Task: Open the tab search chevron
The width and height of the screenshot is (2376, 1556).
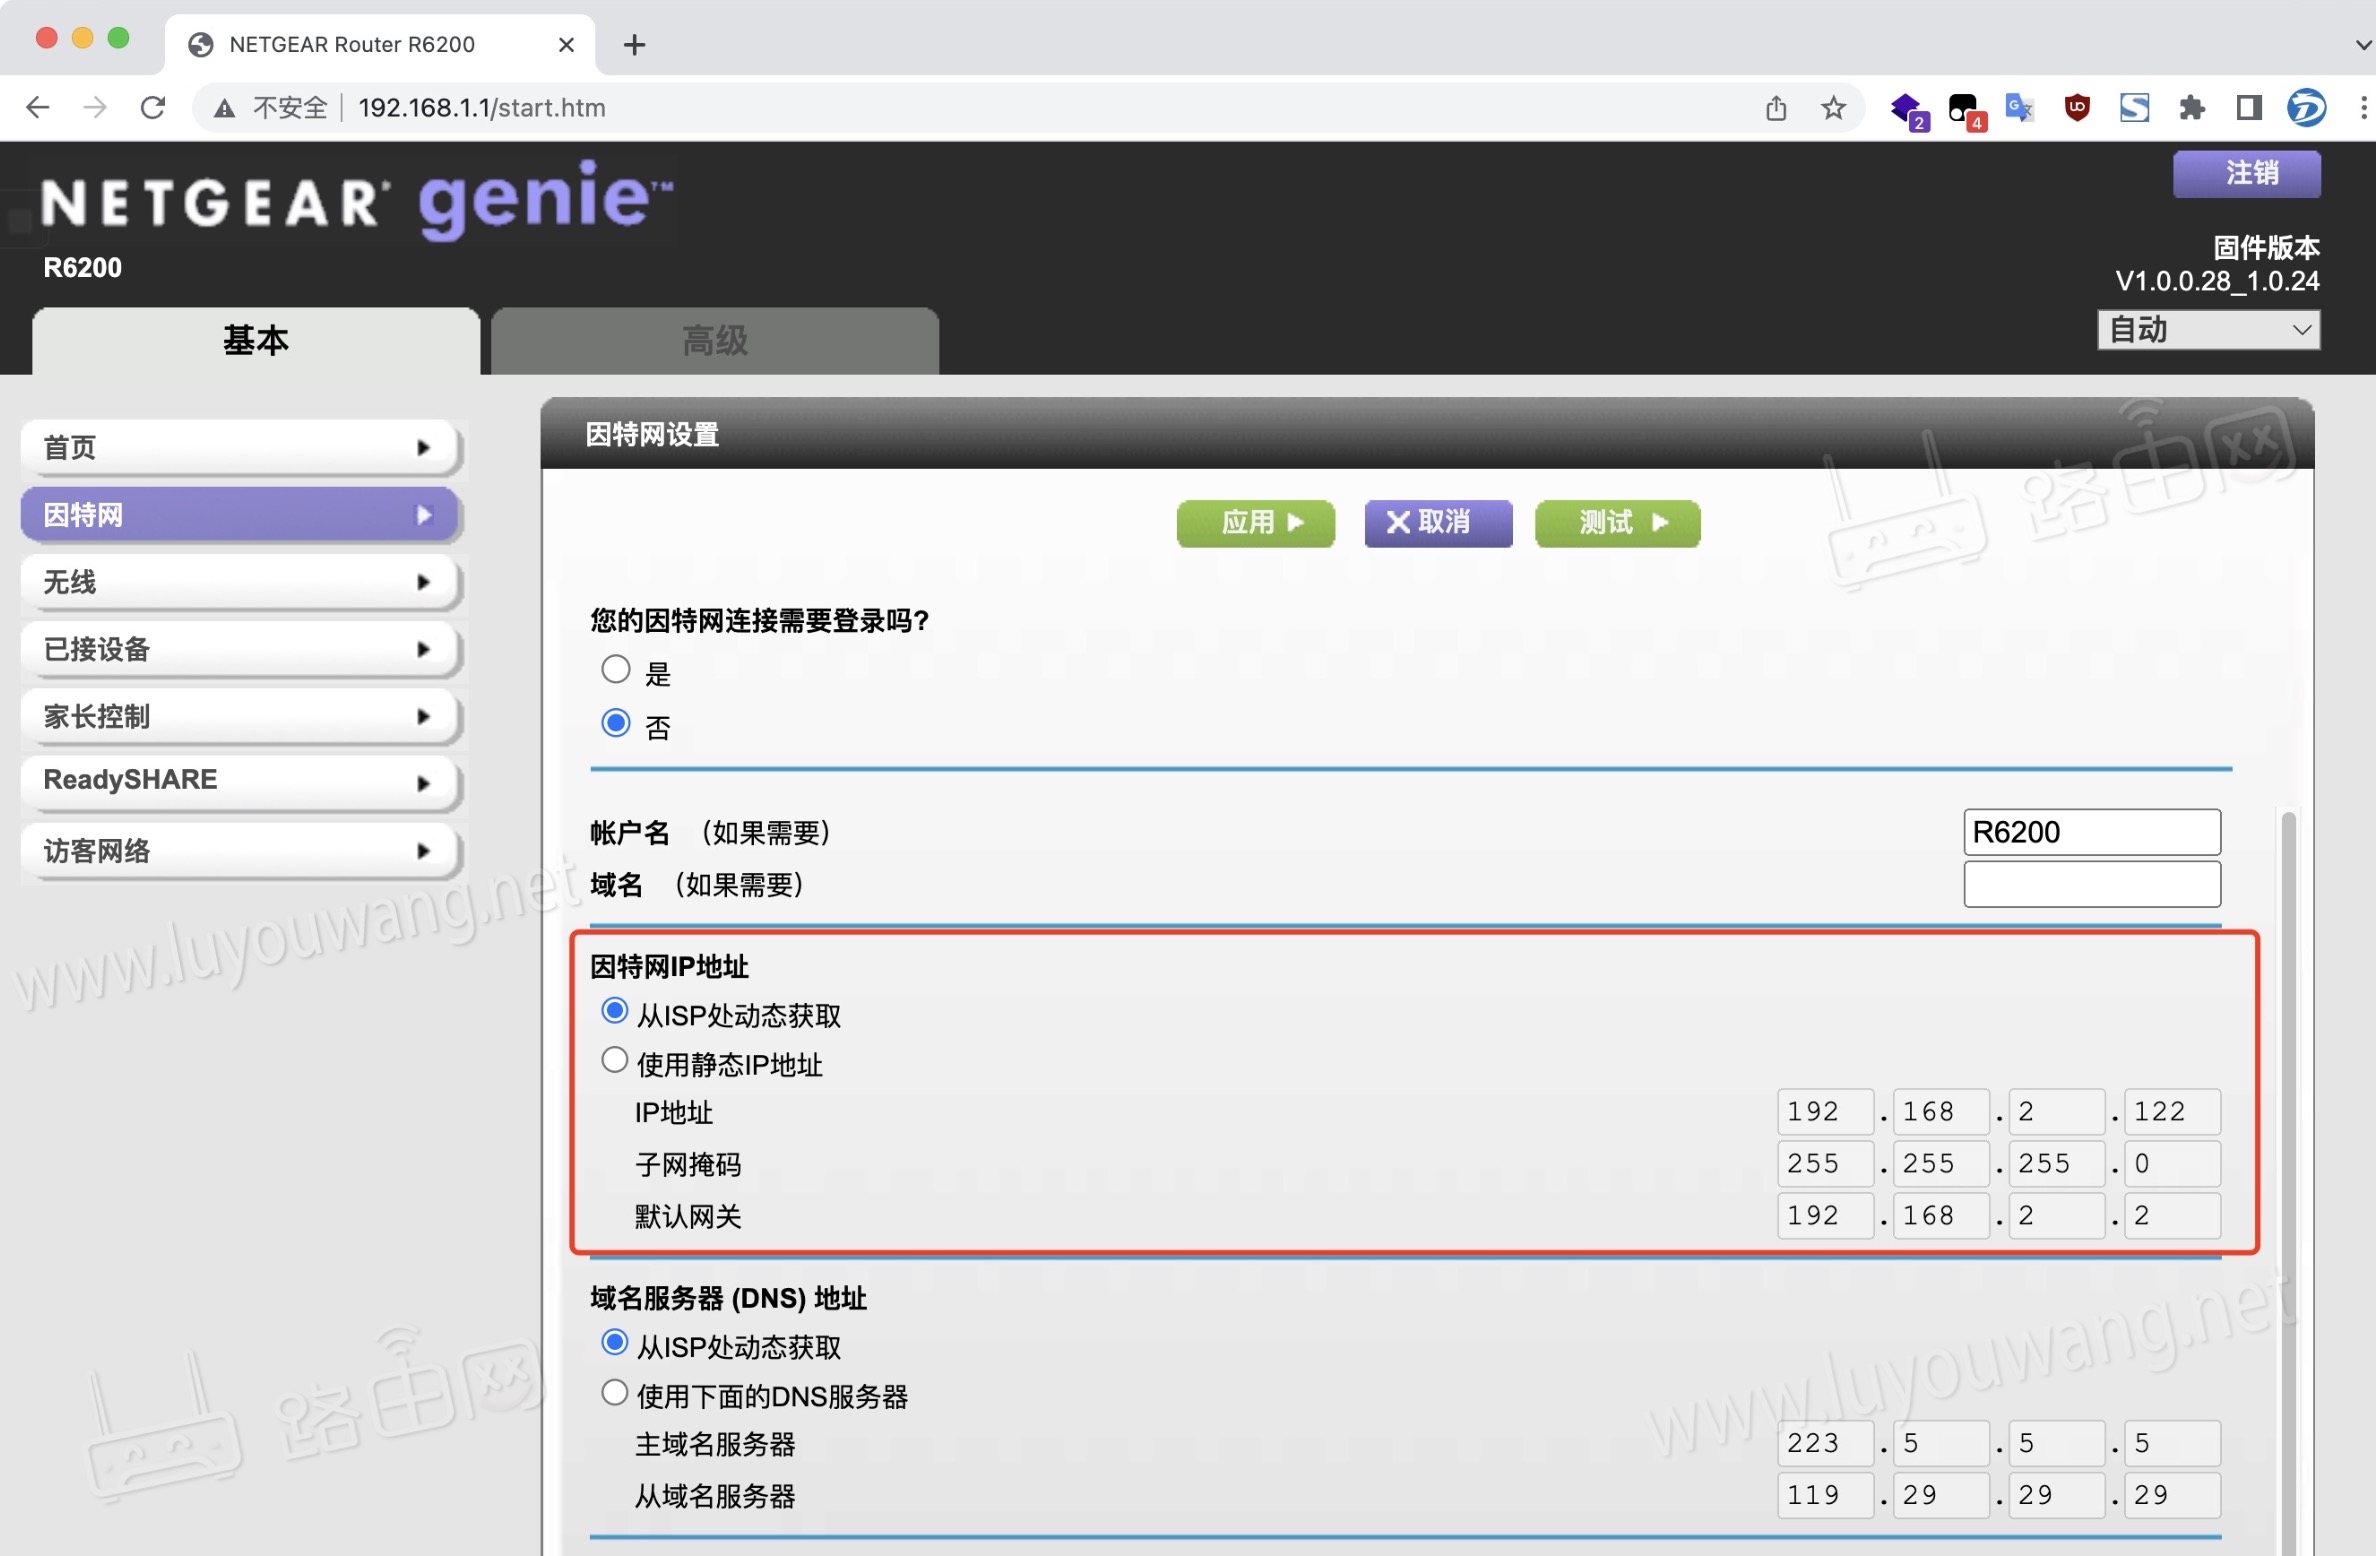Action: point(2362,44)
